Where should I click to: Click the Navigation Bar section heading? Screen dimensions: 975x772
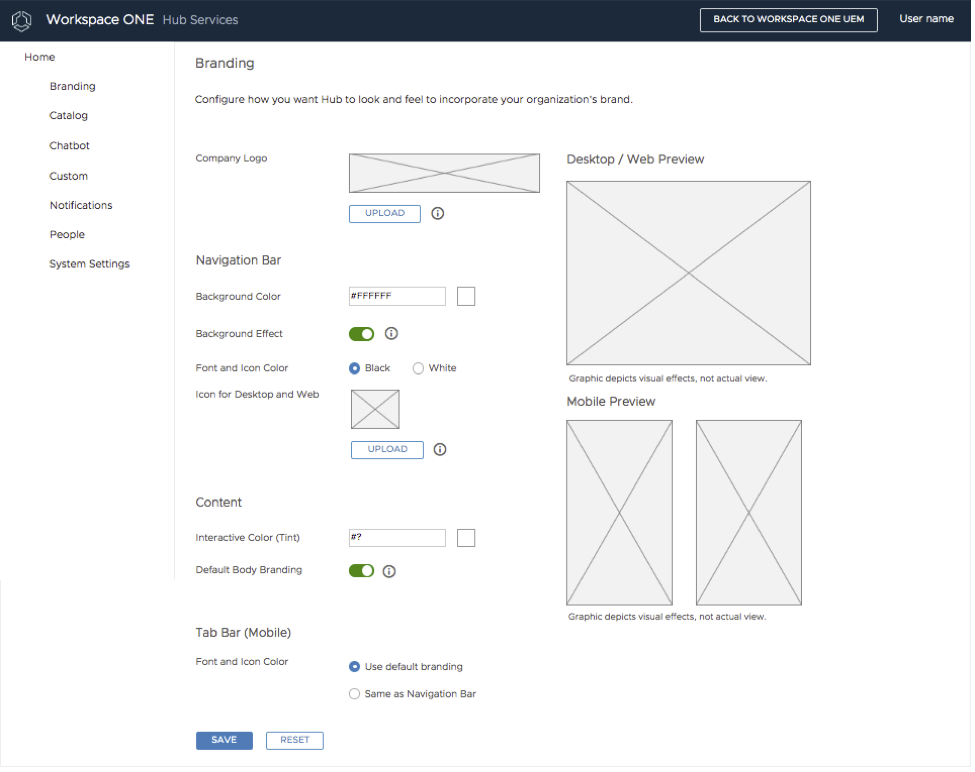[x=239, y=261]
